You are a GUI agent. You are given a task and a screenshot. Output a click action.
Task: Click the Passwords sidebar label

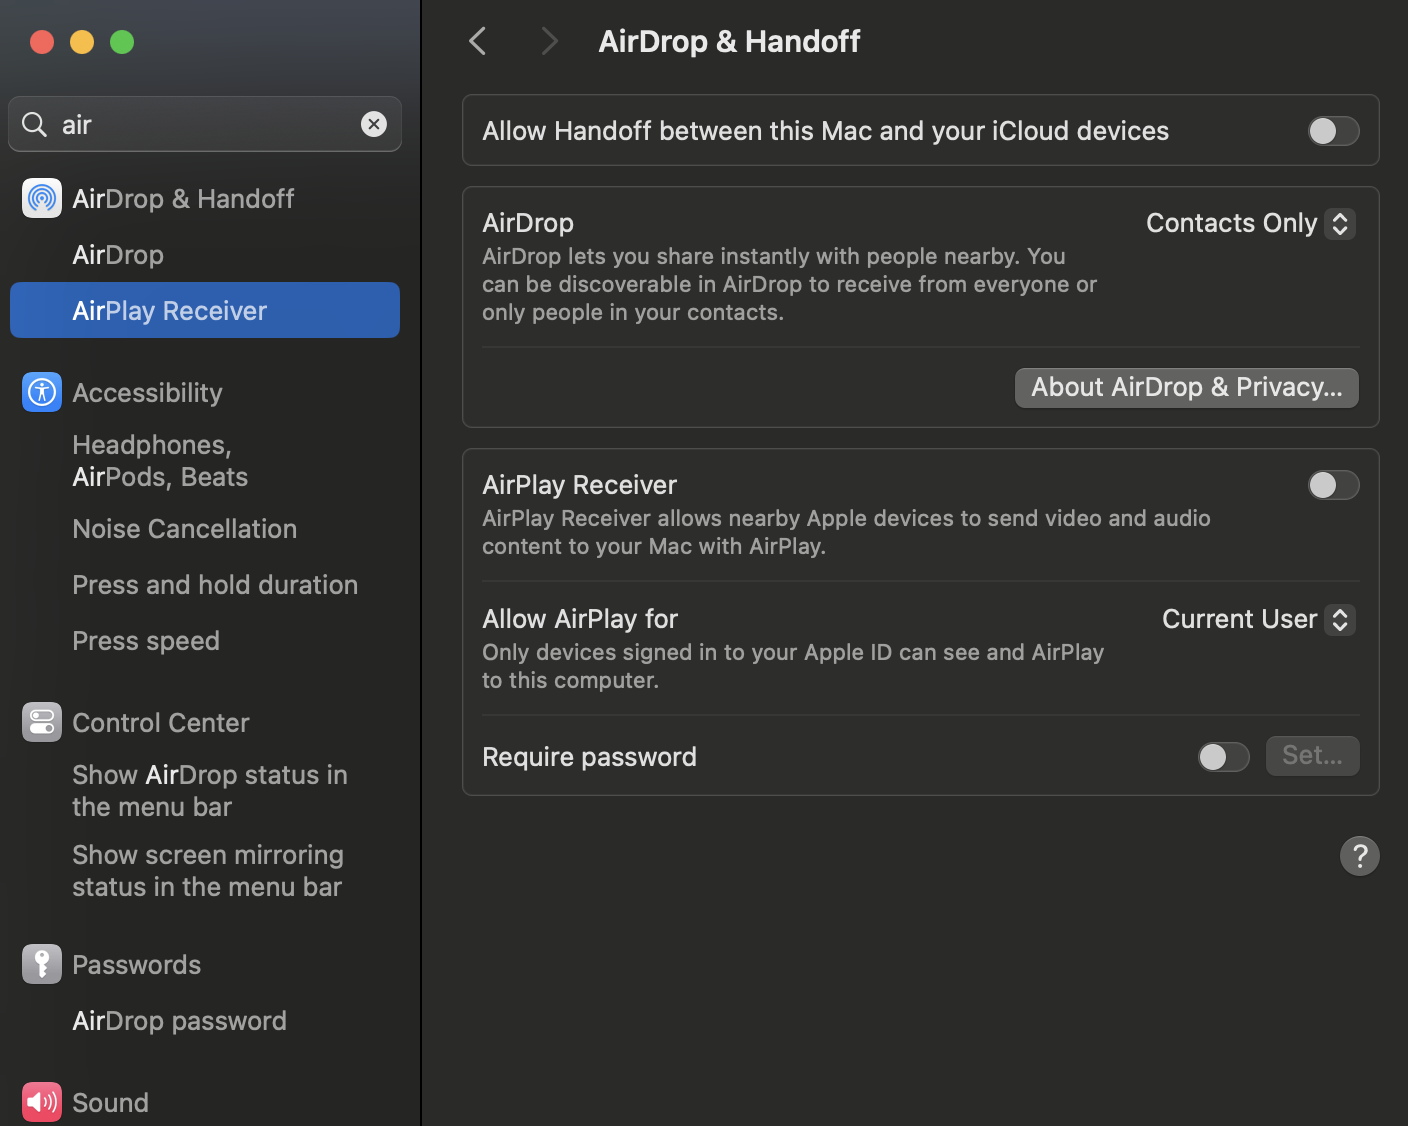point(137,965)
